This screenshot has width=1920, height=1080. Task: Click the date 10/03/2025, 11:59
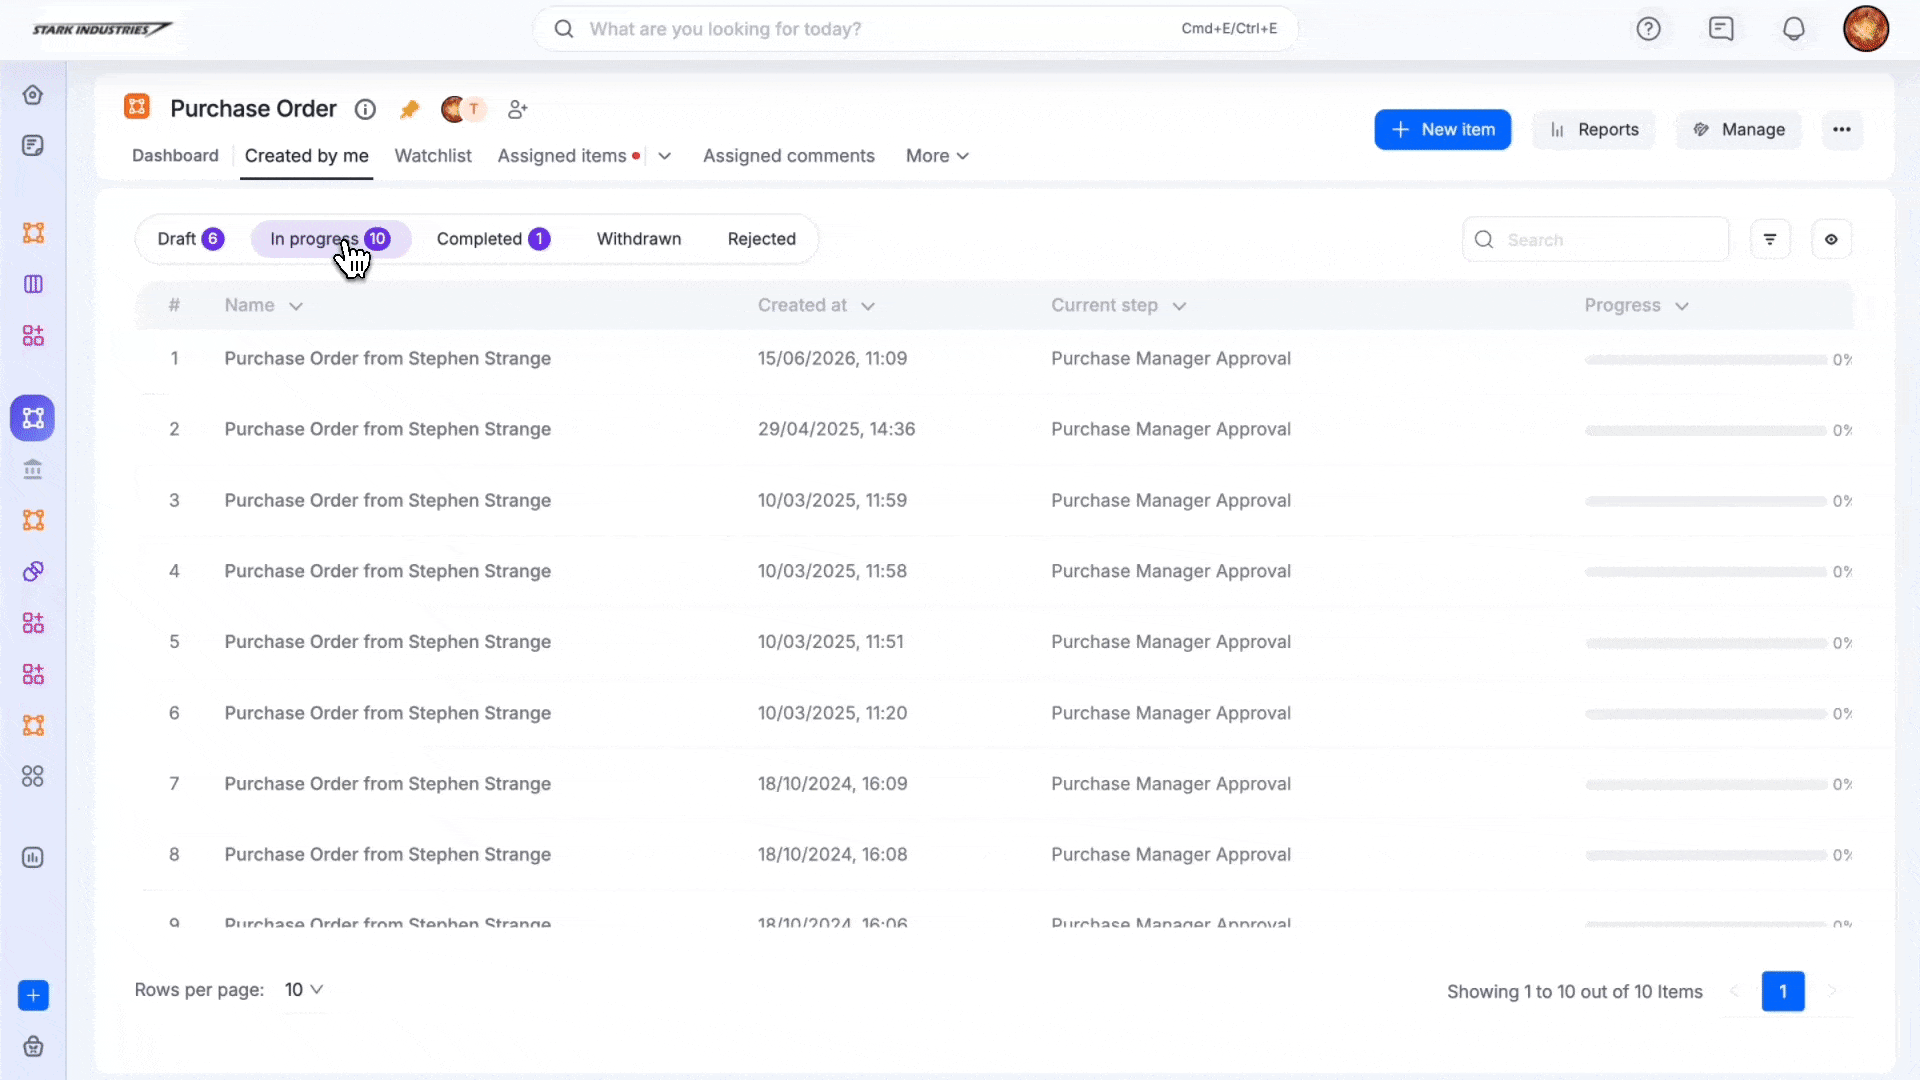(x=832, y=500)
